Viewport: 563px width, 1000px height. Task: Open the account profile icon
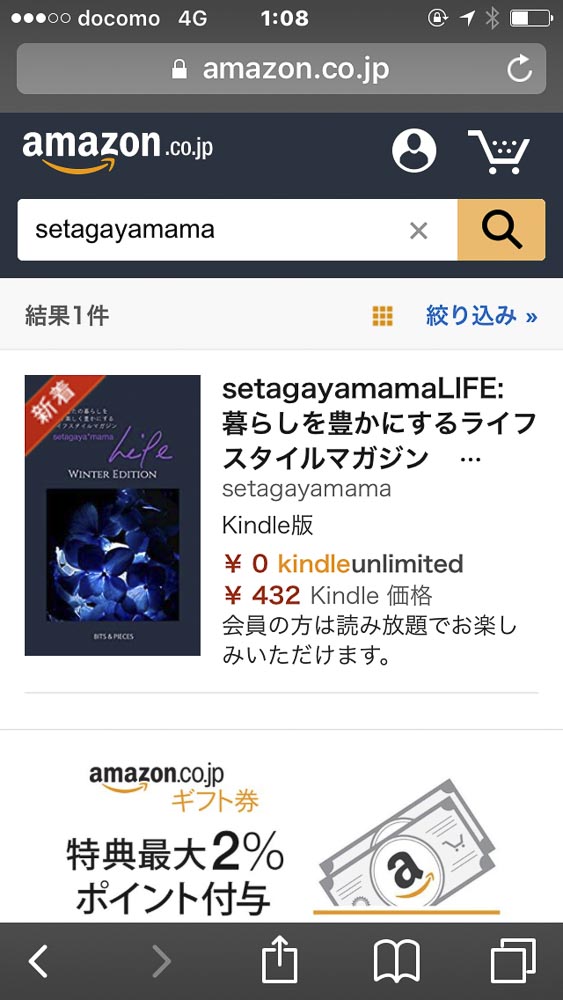click(414, 151)
